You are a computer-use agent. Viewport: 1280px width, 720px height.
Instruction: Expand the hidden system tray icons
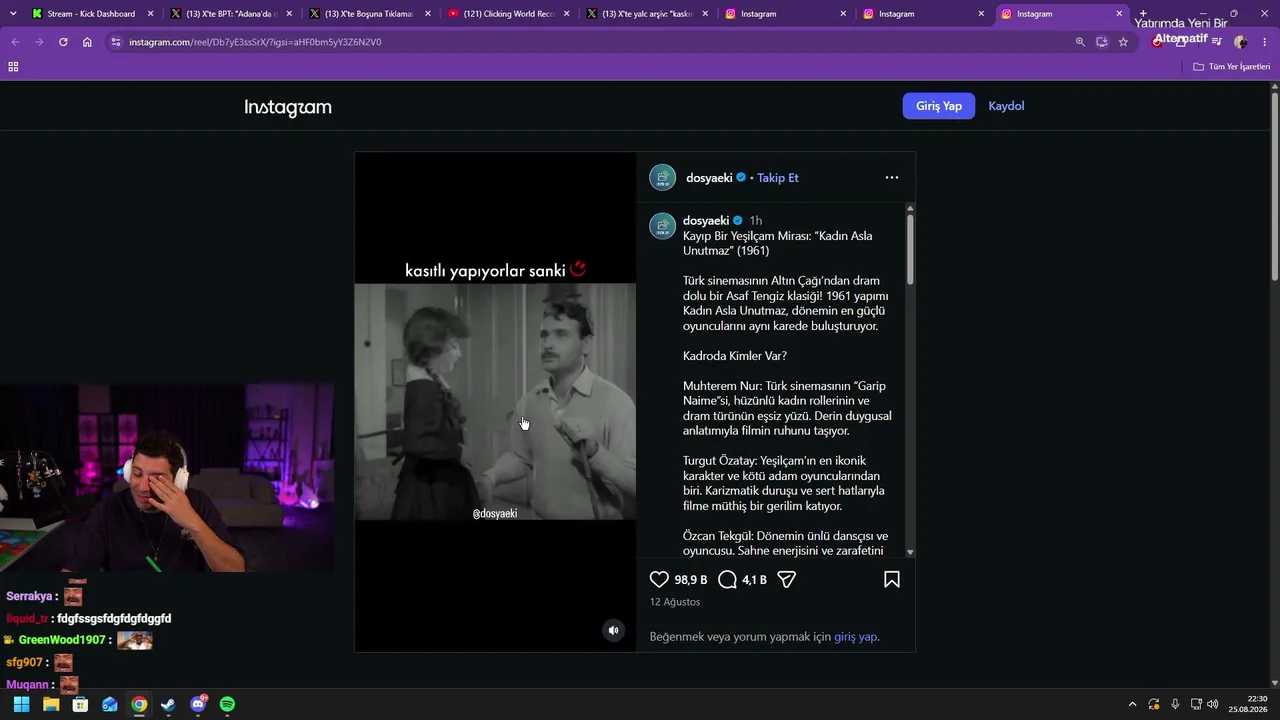tap(1132, 704)
